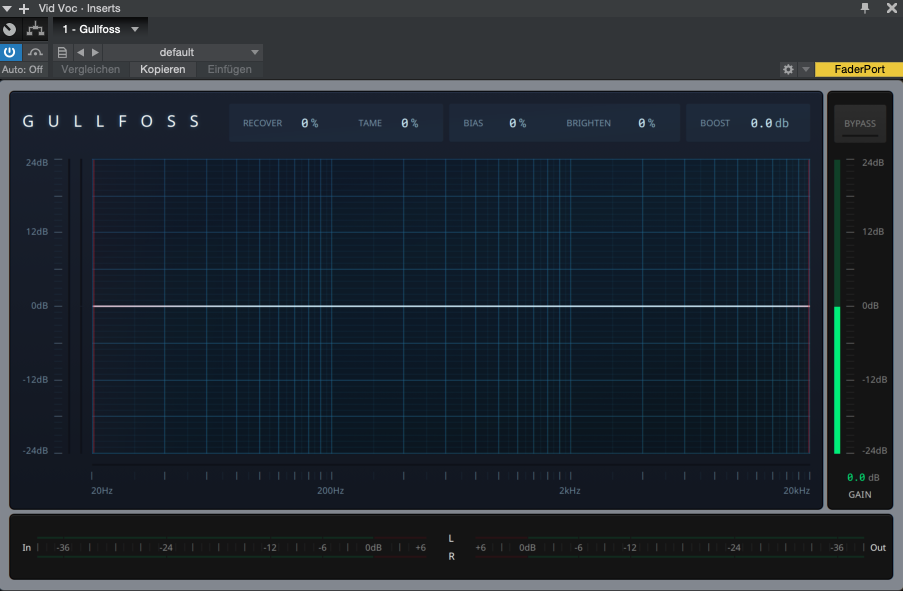903x591 pixels.
Task: Toggle the plugin power button
Action: click(x=10, y=52)
